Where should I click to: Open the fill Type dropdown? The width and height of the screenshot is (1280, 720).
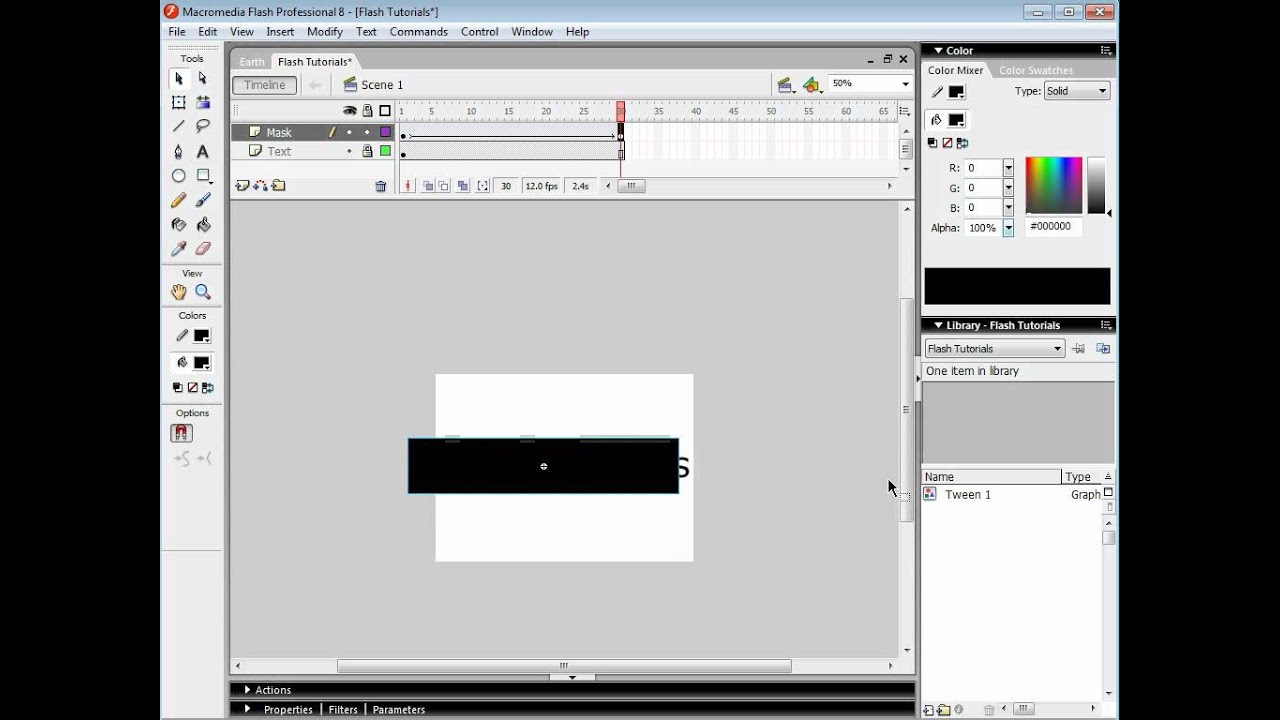[1077, 91]
